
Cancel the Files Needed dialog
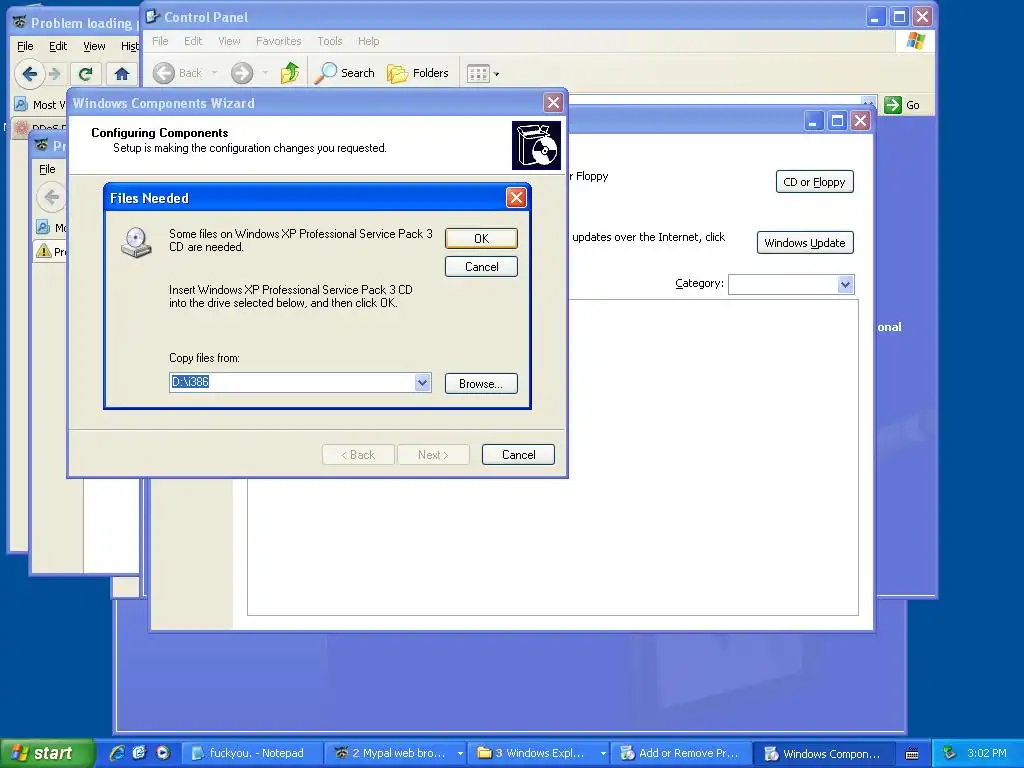click(x=481, y=266)
